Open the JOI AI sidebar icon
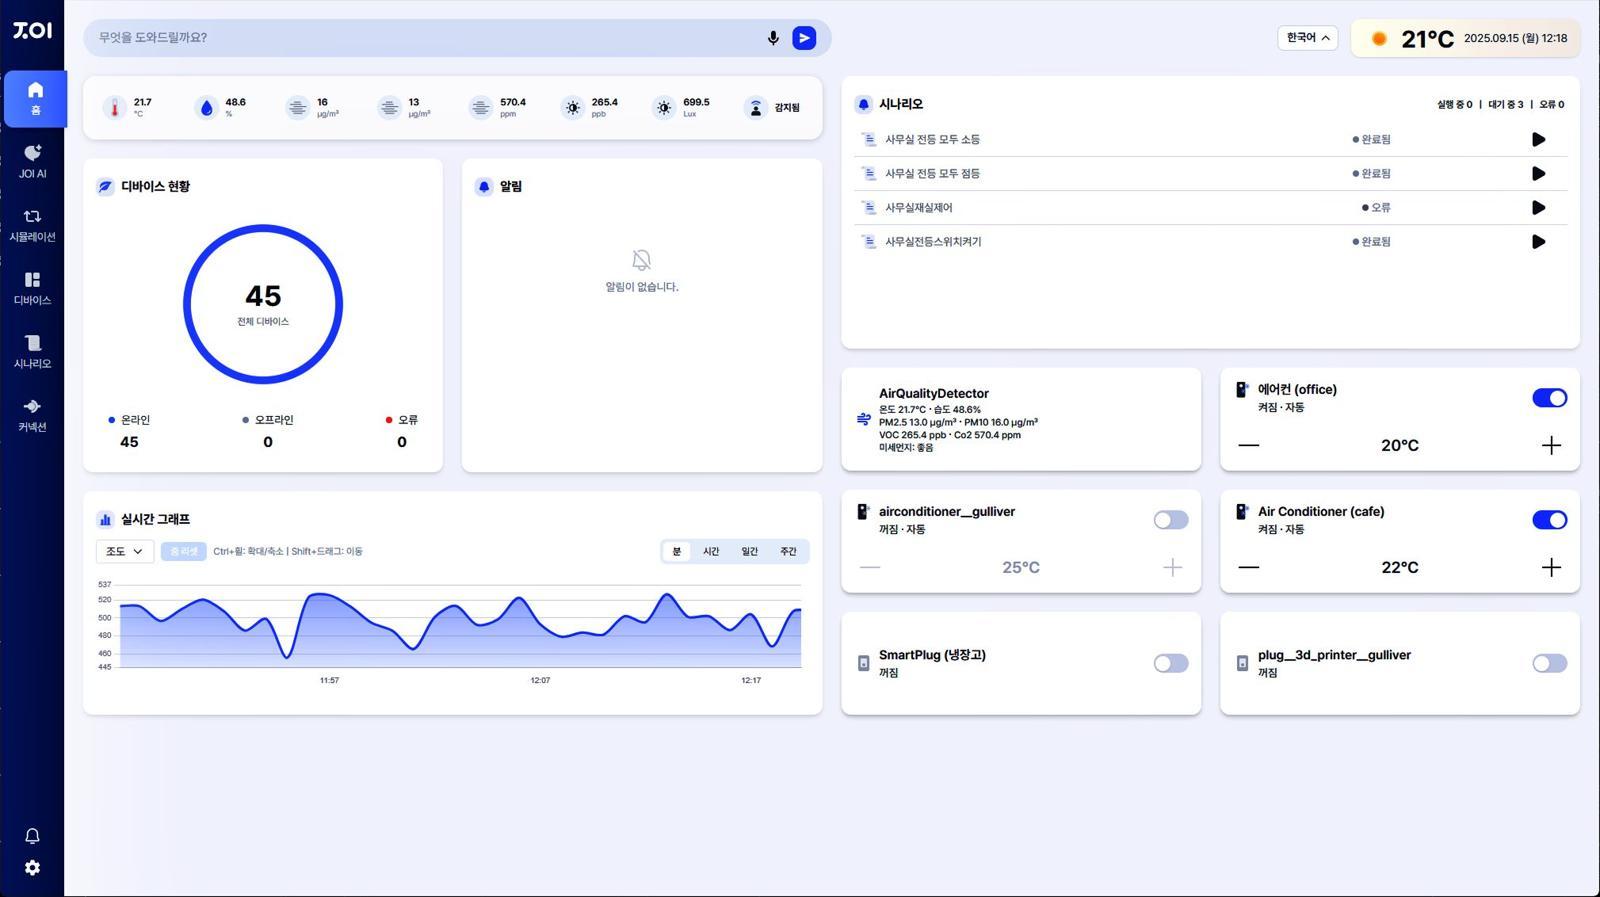The image size is (1600, 897). pos(32,161)
